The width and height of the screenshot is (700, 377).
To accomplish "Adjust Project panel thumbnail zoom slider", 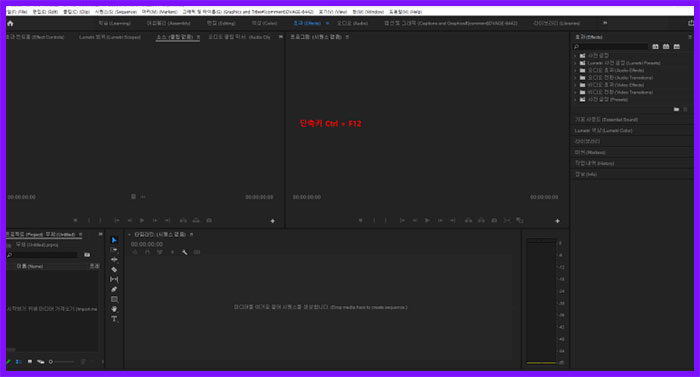I will coord(62,362).
